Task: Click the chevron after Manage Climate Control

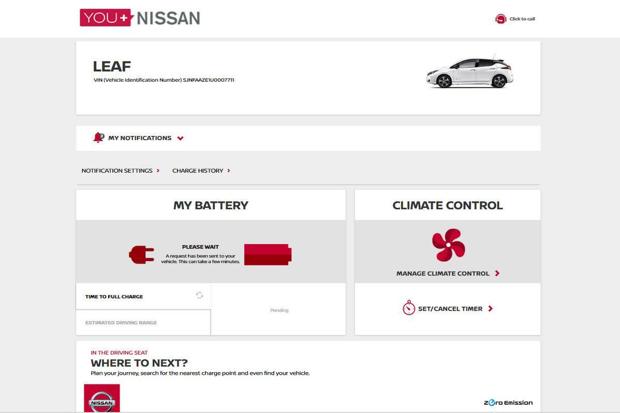Action: [x=497, y=273]
